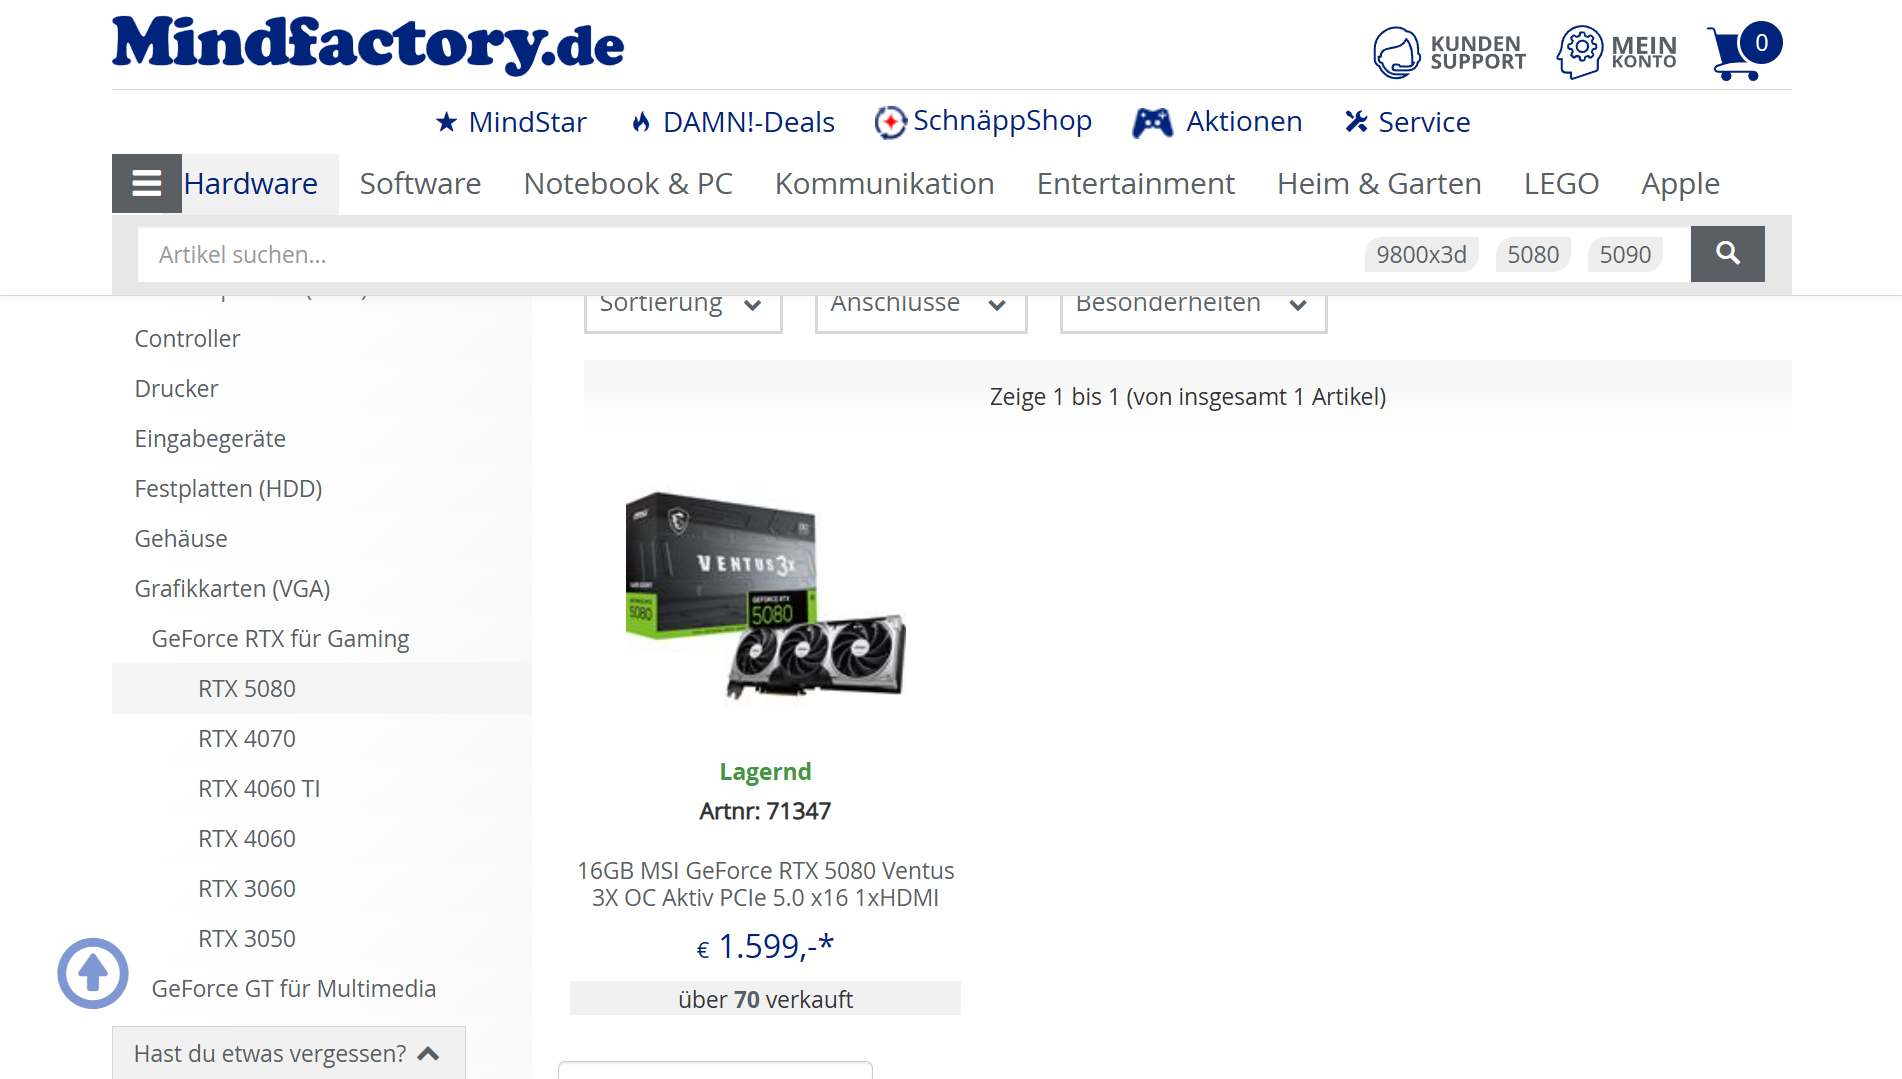Image resolution: width=1902 pixels, height=1079 pixels.
Task: Select GeForce GT für Multimedia
Action: tap(294, 988)
